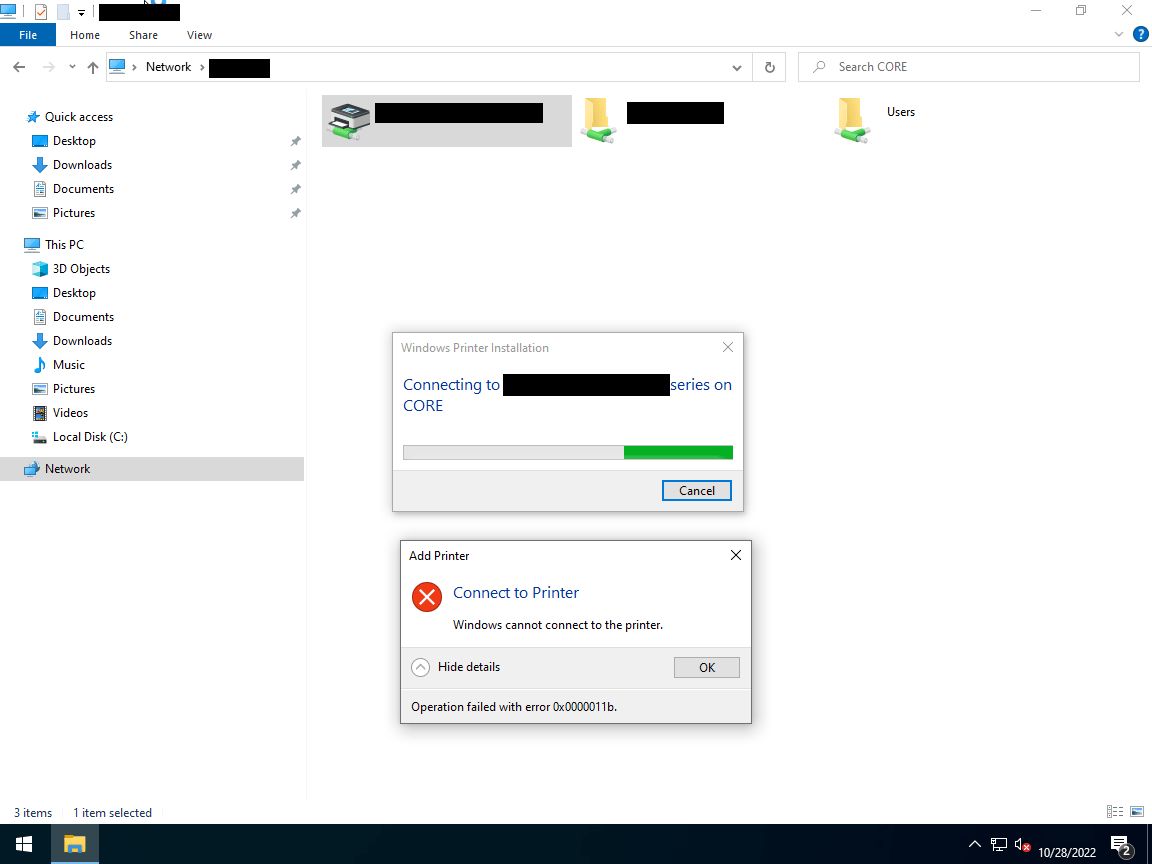Select the redacted shared folder icon
This screenshot has height=864, width=1152.
pos(597,120)
